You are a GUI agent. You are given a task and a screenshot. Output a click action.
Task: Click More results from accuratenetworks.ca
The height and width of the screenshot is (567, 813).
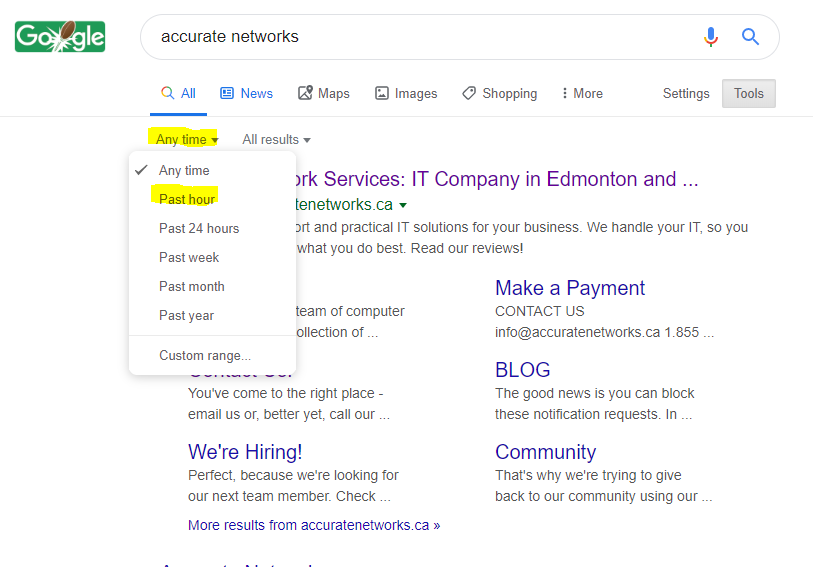coord(314,526)
